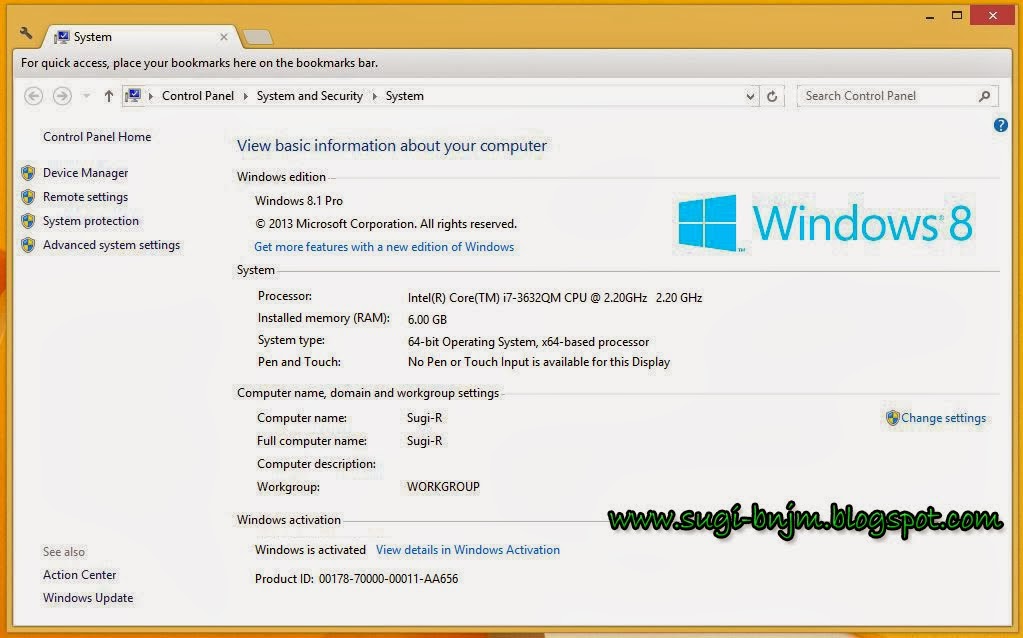This screenshot has width=1023, height=638.
Task: Open Windows Update
Action: 88,598
